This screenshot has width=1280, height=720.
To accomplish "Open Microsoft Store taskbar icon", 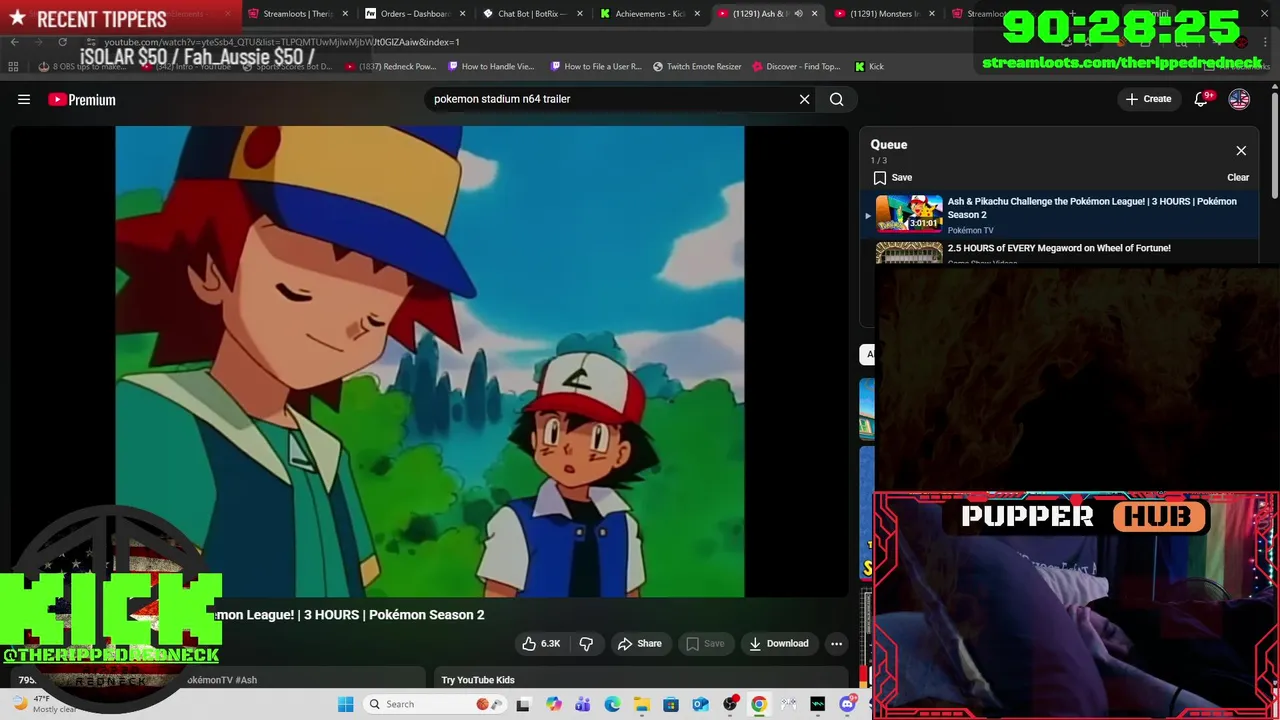I will [671, 704].
